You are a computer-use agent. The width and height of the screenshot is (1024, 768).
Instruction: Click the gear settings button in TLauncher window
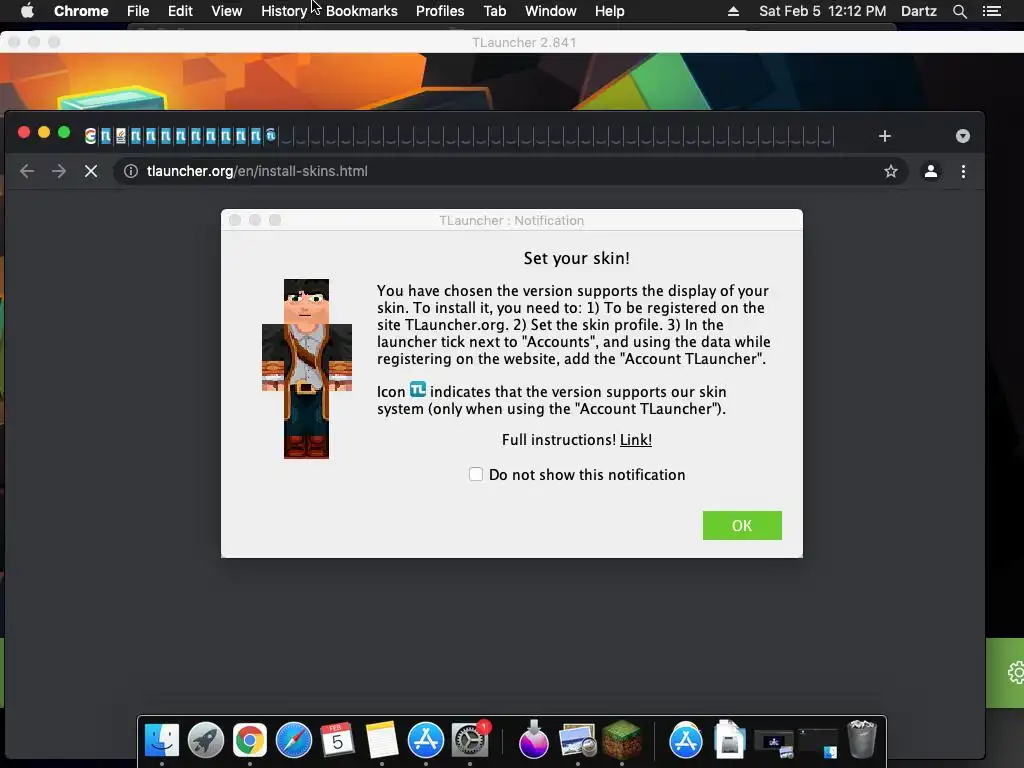1016,672
